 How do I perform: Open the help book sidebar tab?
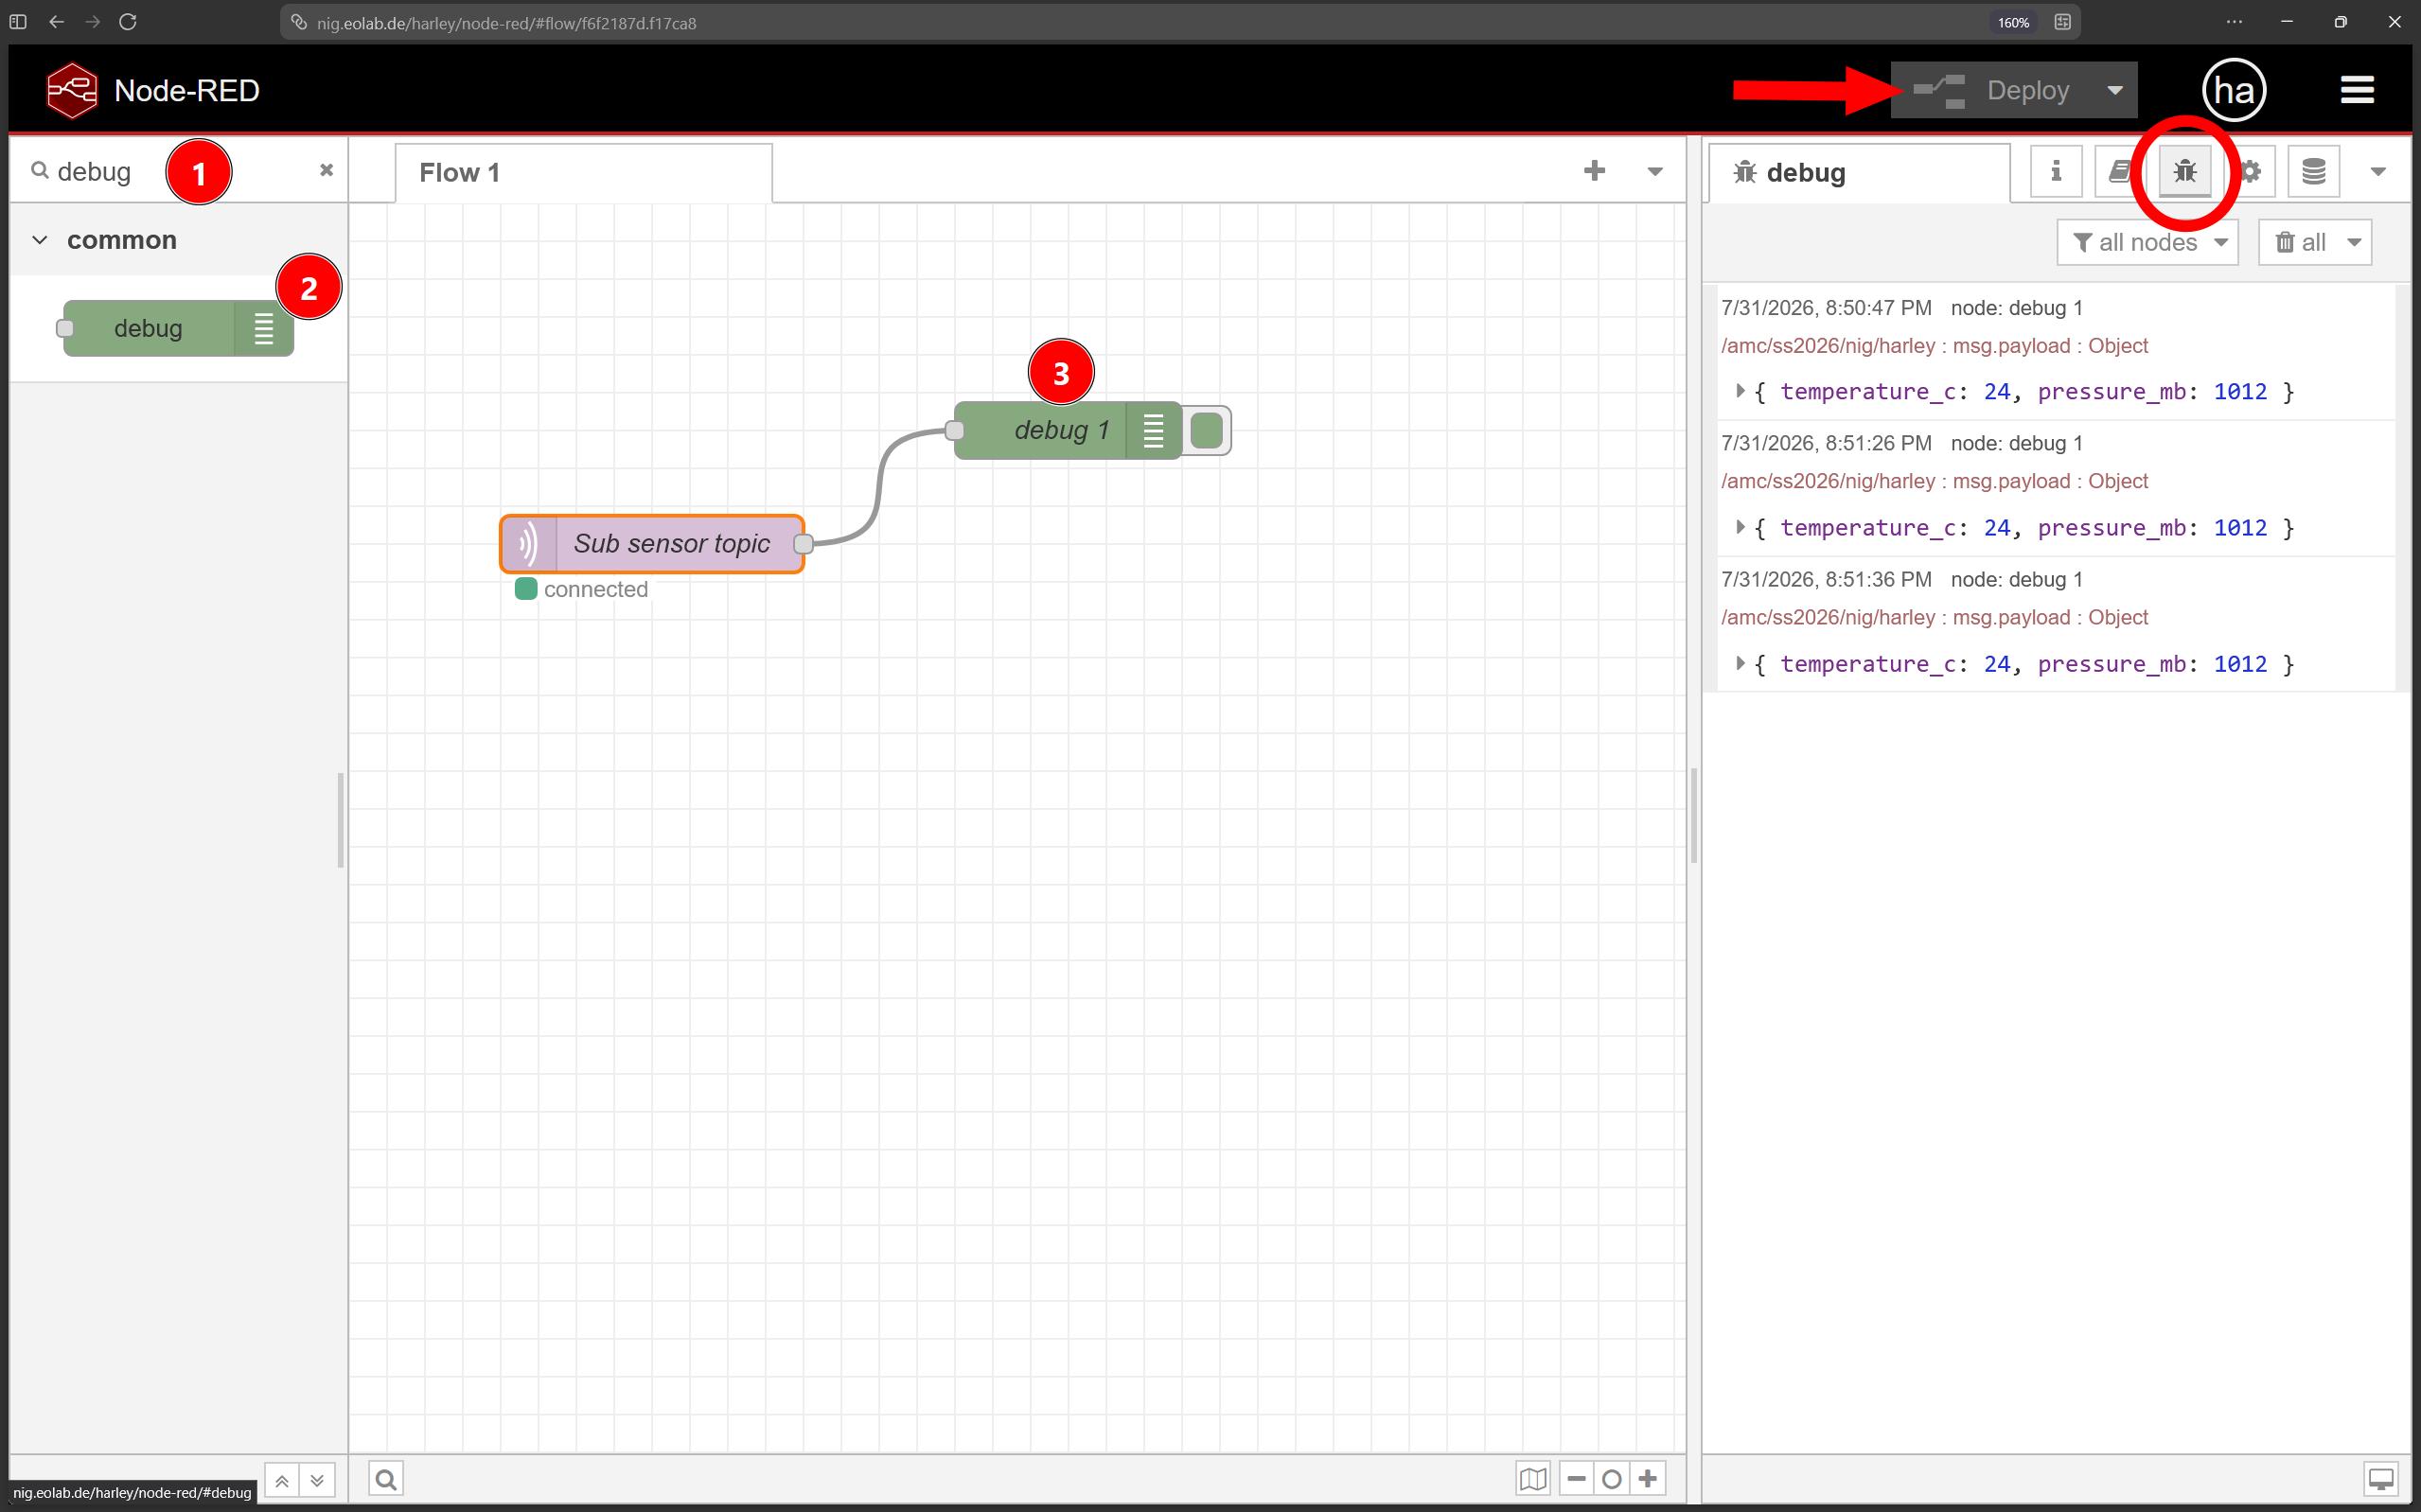(x=2120, y=172)
